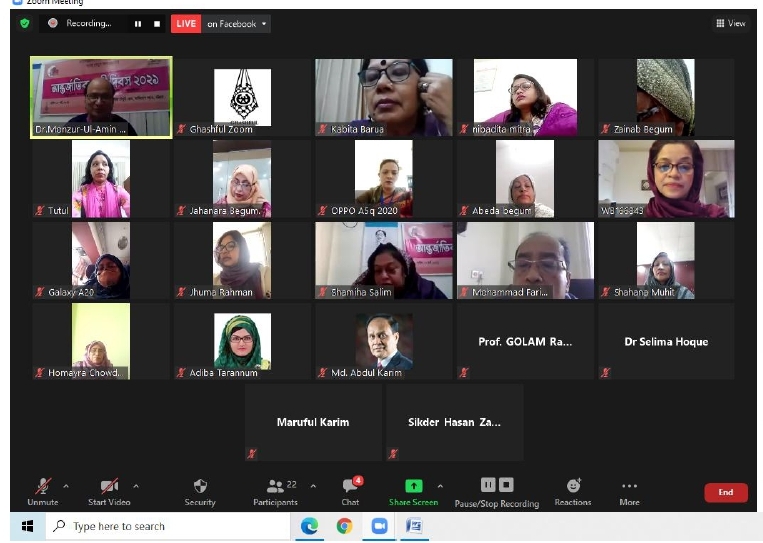Click muted mic icon beside Ghashful Zoom name
Viewport: 763px width, 543px height.
181,129
